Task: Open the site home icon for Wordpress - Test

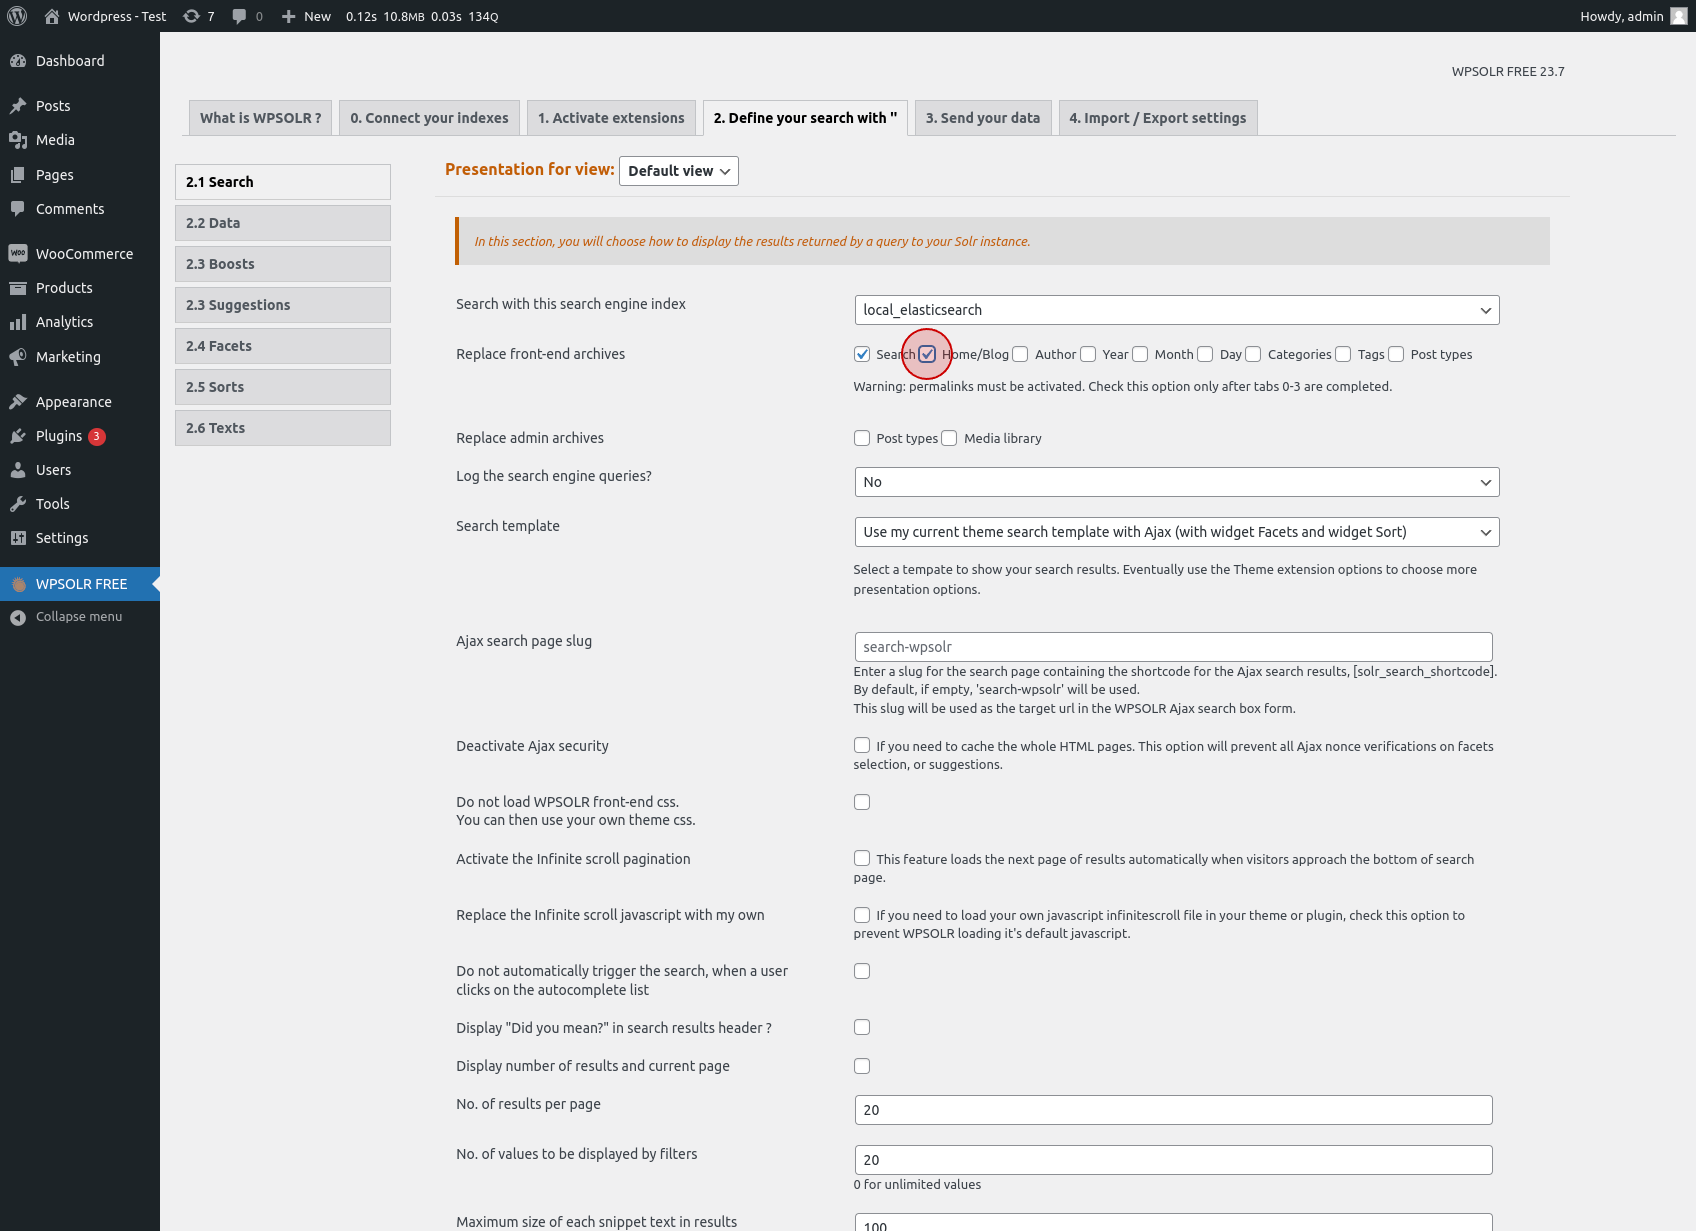Action: click(52, 16)
